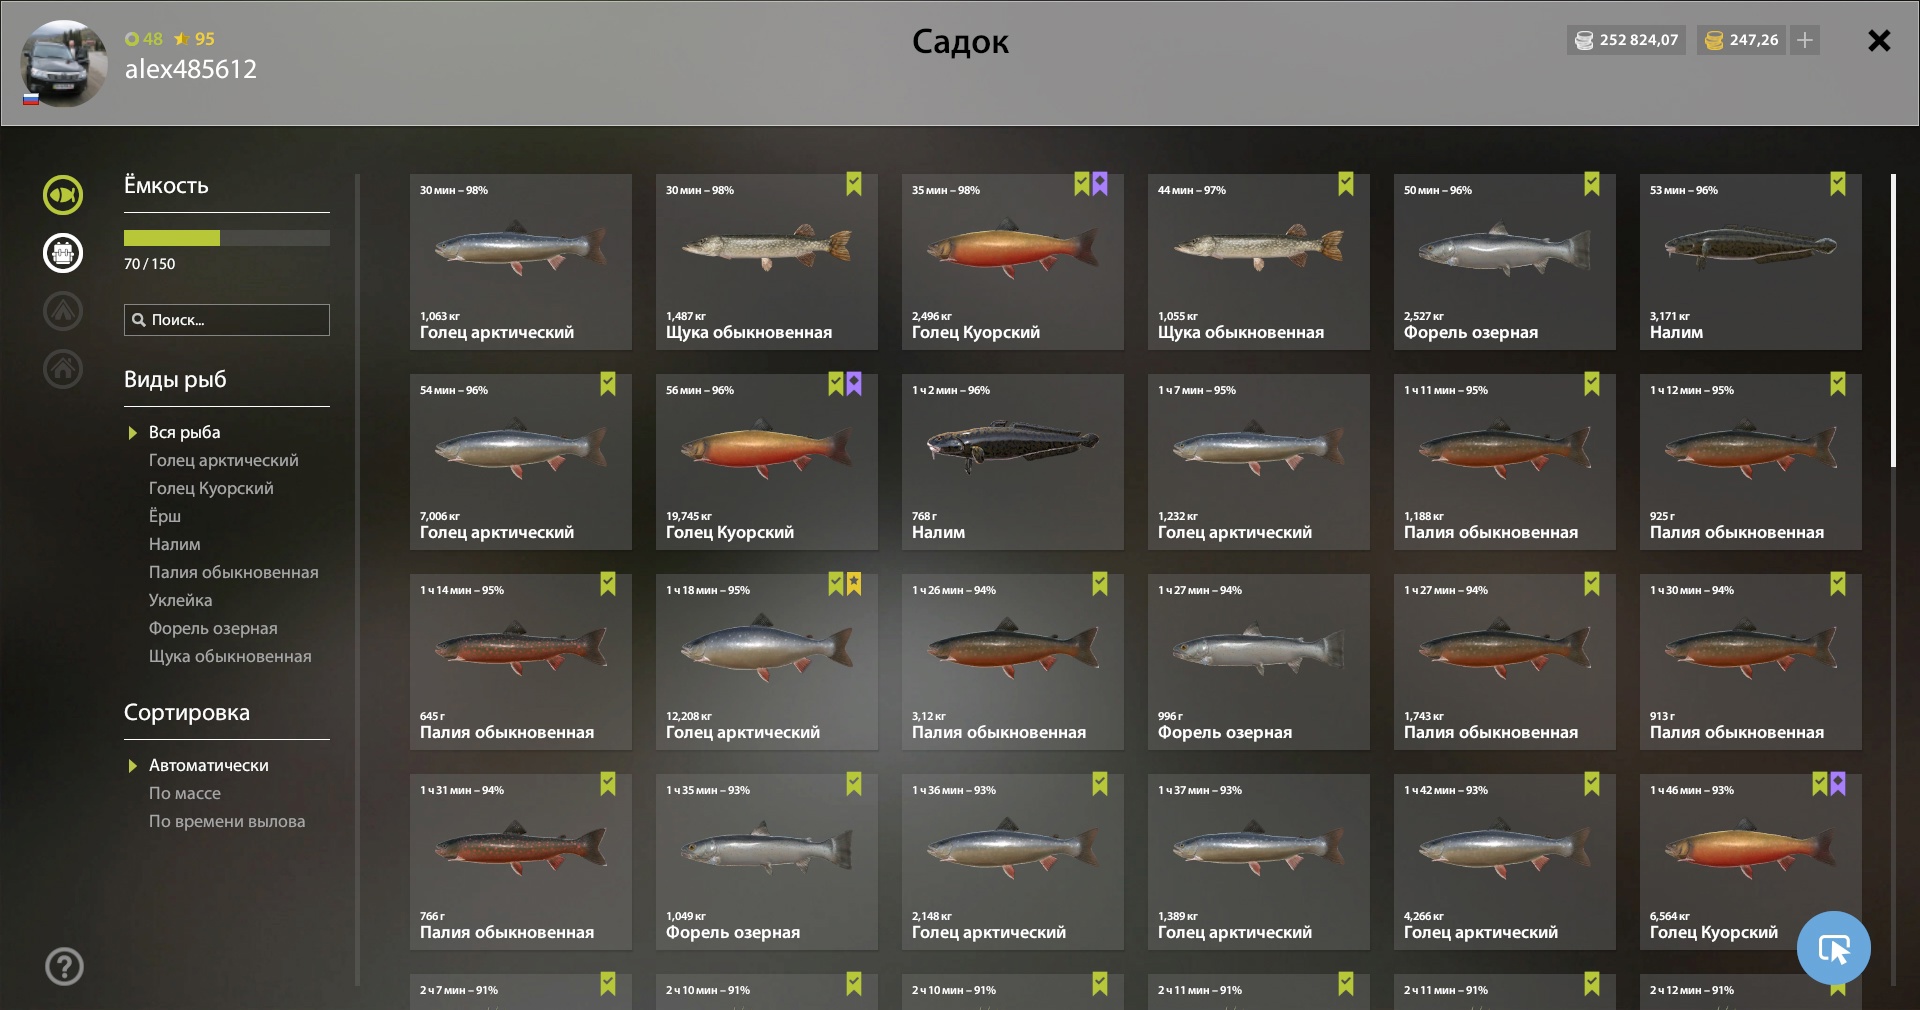
Task: Click the Ёмкость capacity progress bar
Action: point(227,238)
